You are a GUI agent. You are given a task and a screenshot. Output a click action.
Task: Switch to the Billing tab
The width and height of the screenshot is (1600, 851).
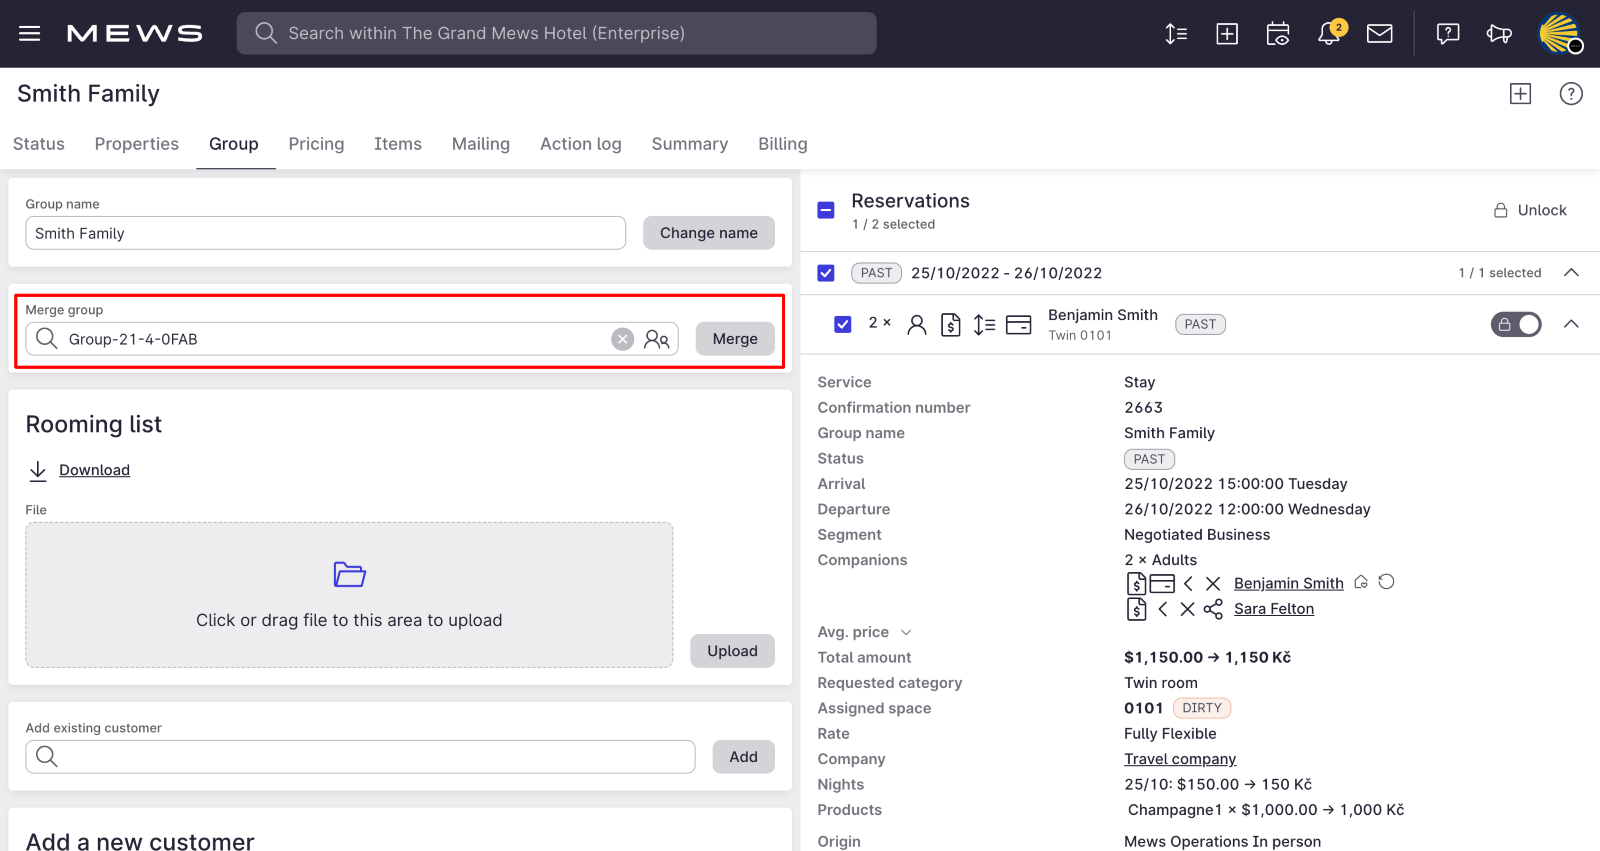click(782, 144)
